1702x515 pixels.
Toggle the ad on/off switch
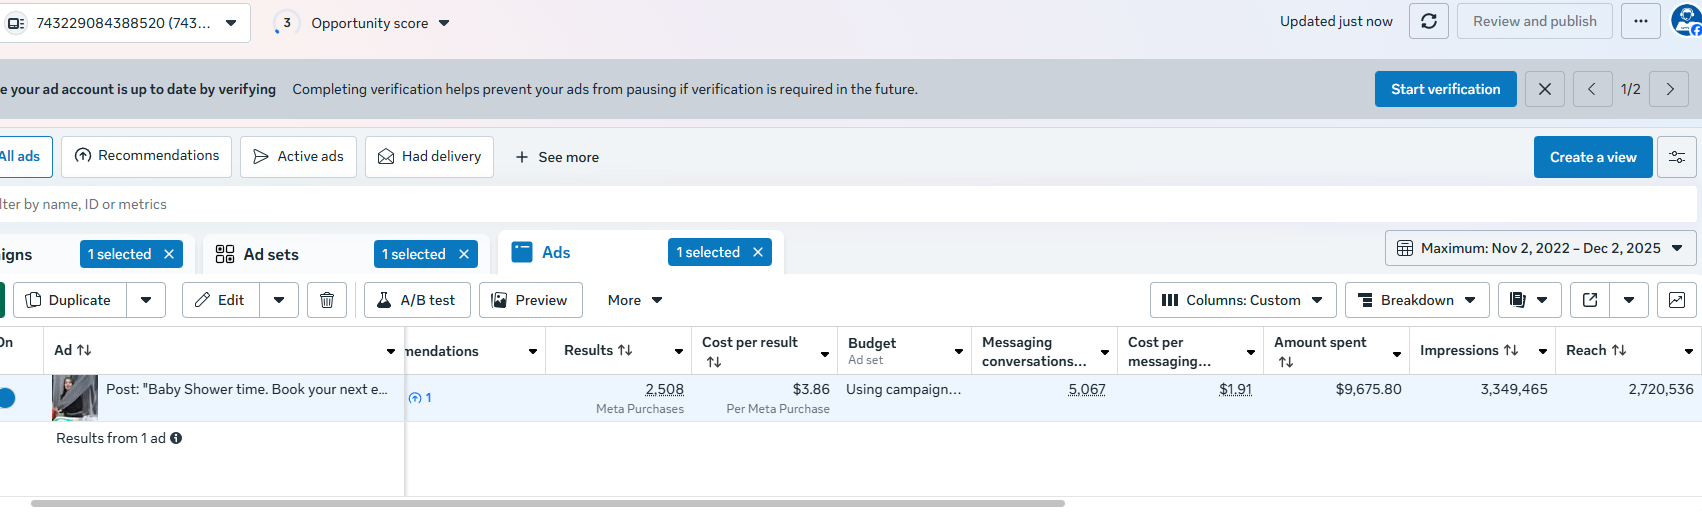pos(6,397)
